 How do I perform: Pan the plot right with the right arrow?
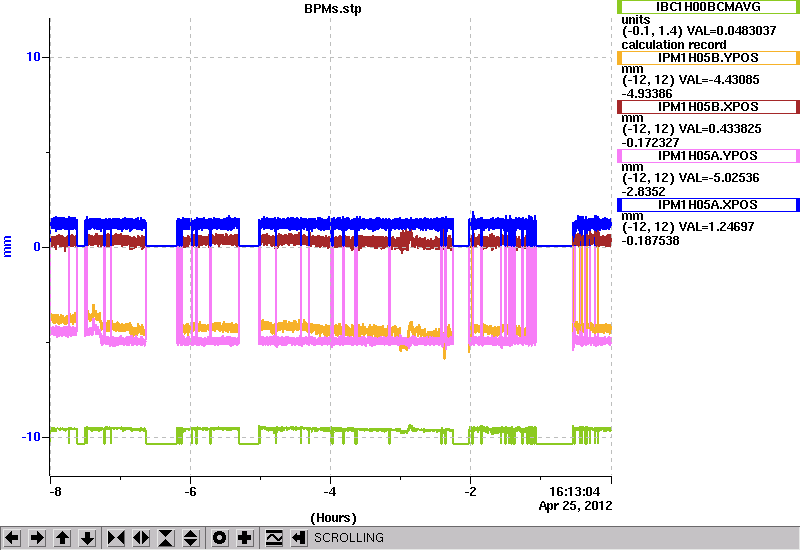(x=37, y=538)
